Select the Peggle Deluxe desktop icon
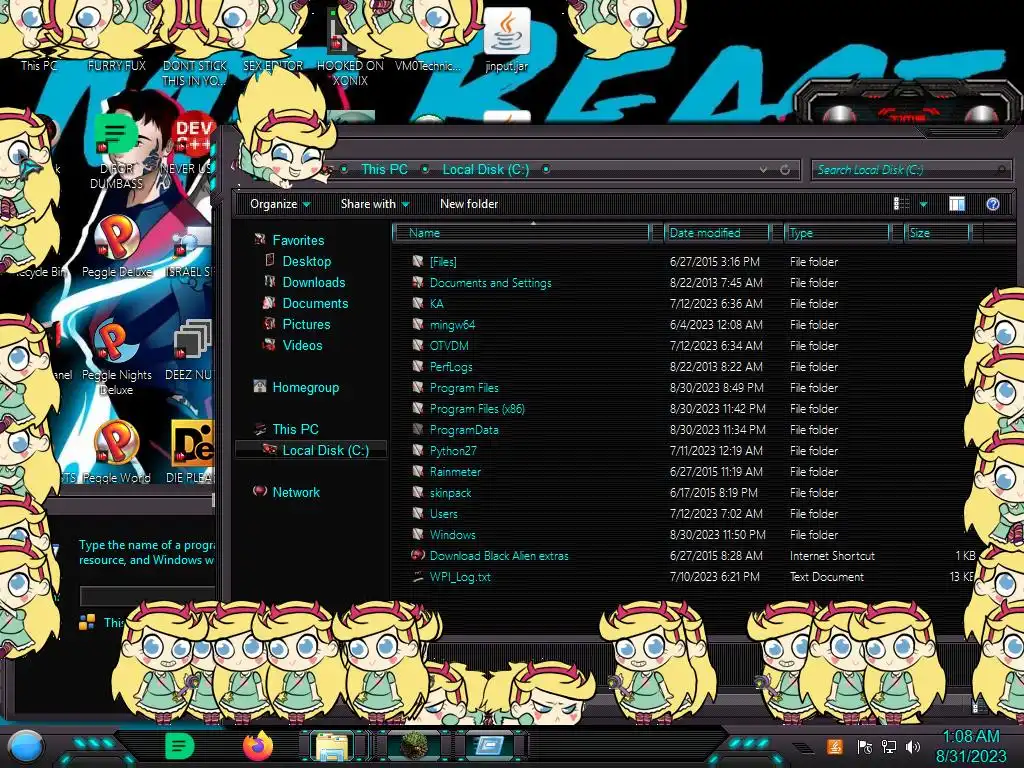Screen dimensions: 1024x768 pos(116,247)
